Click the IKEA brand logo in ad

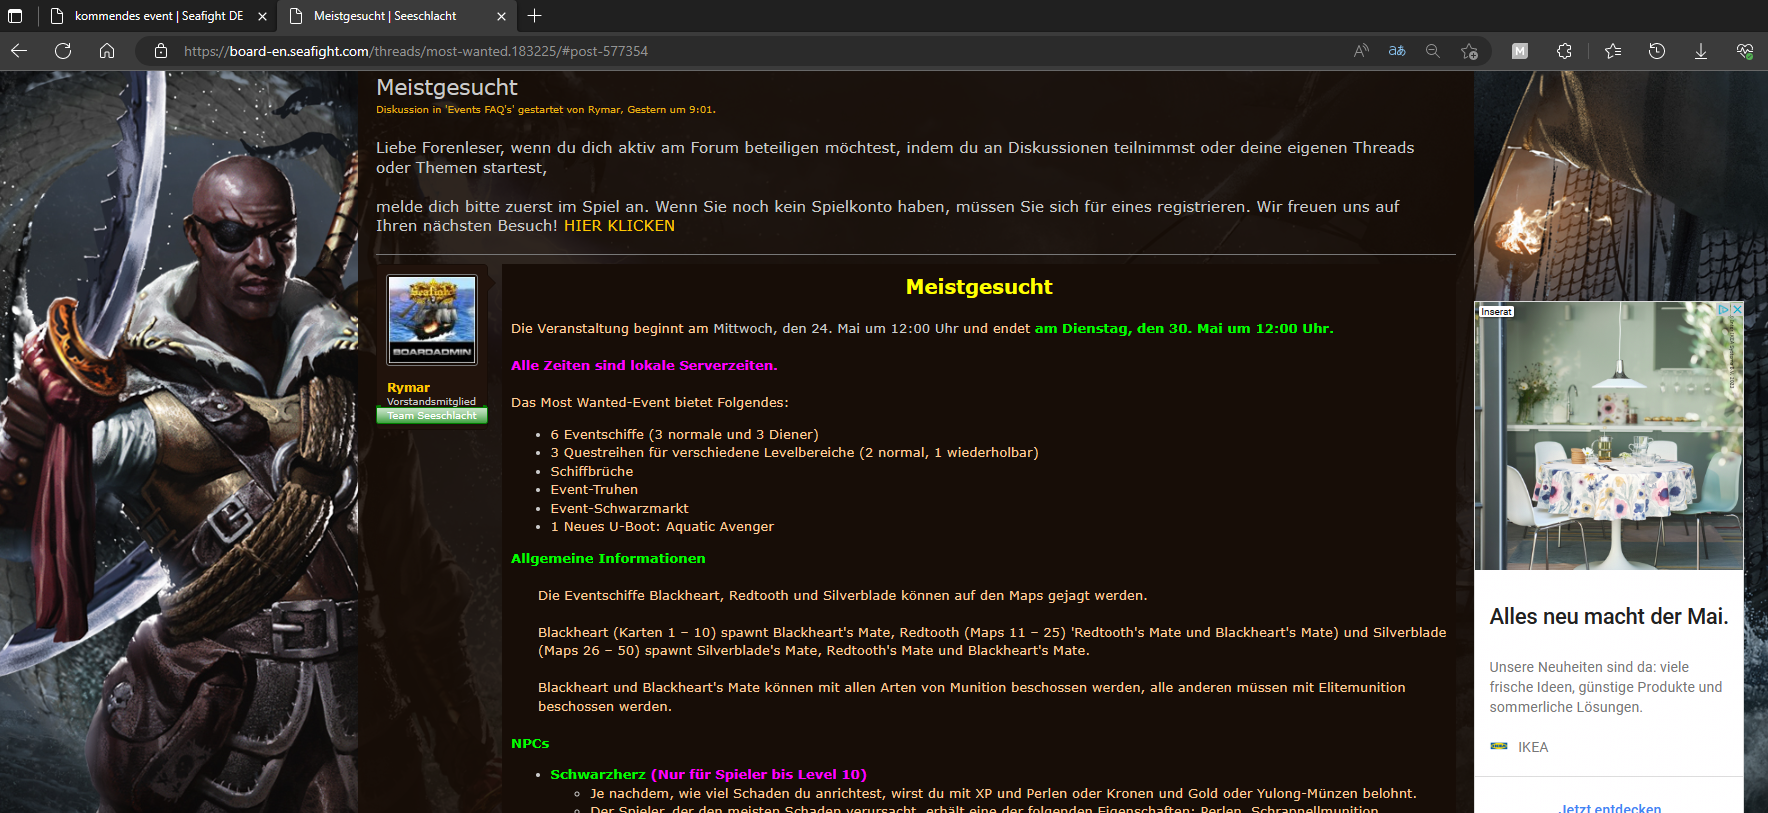point(1499,747)
